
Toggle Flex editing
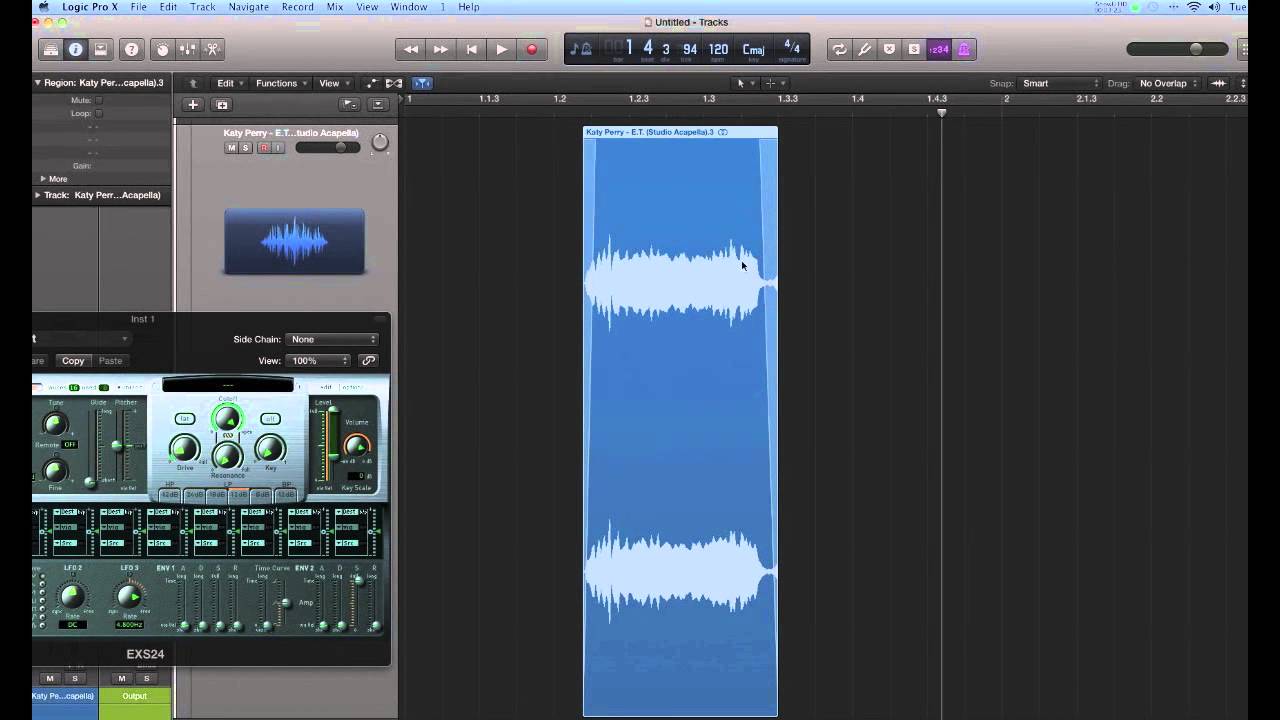click(394, 83)
